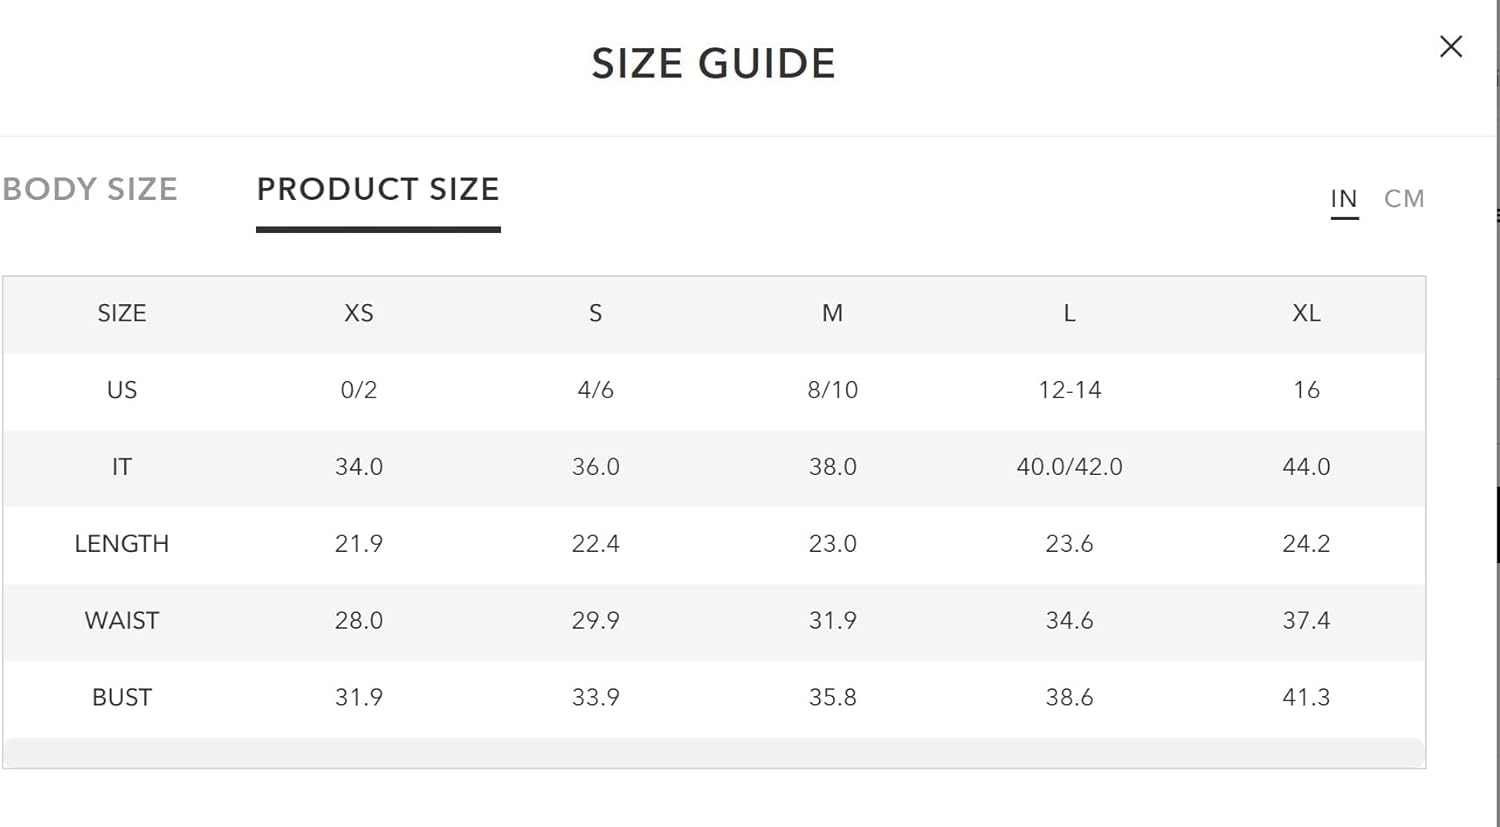Screen dimensions: 1500x827
Task: Click the IT row label
Action: [122, 466]
